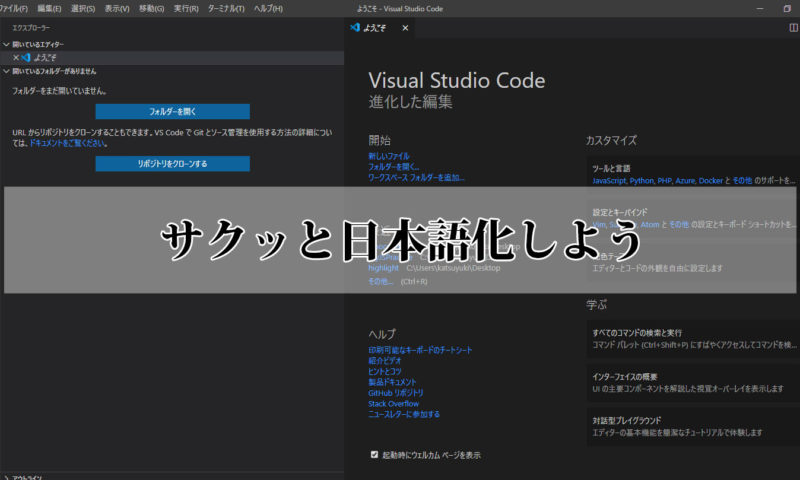The width and height of the screenshot is (800, 480).
Task: Open the 移動(G) menu
Action: [152, 9]
